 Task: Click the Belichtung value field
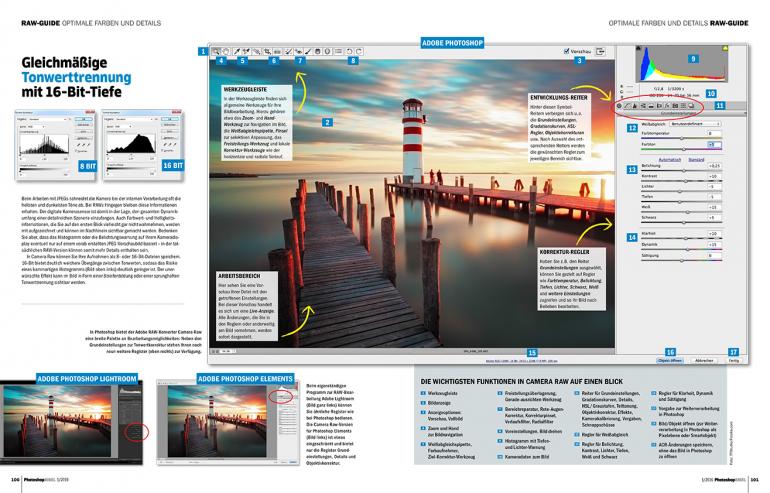pos(715,166)
